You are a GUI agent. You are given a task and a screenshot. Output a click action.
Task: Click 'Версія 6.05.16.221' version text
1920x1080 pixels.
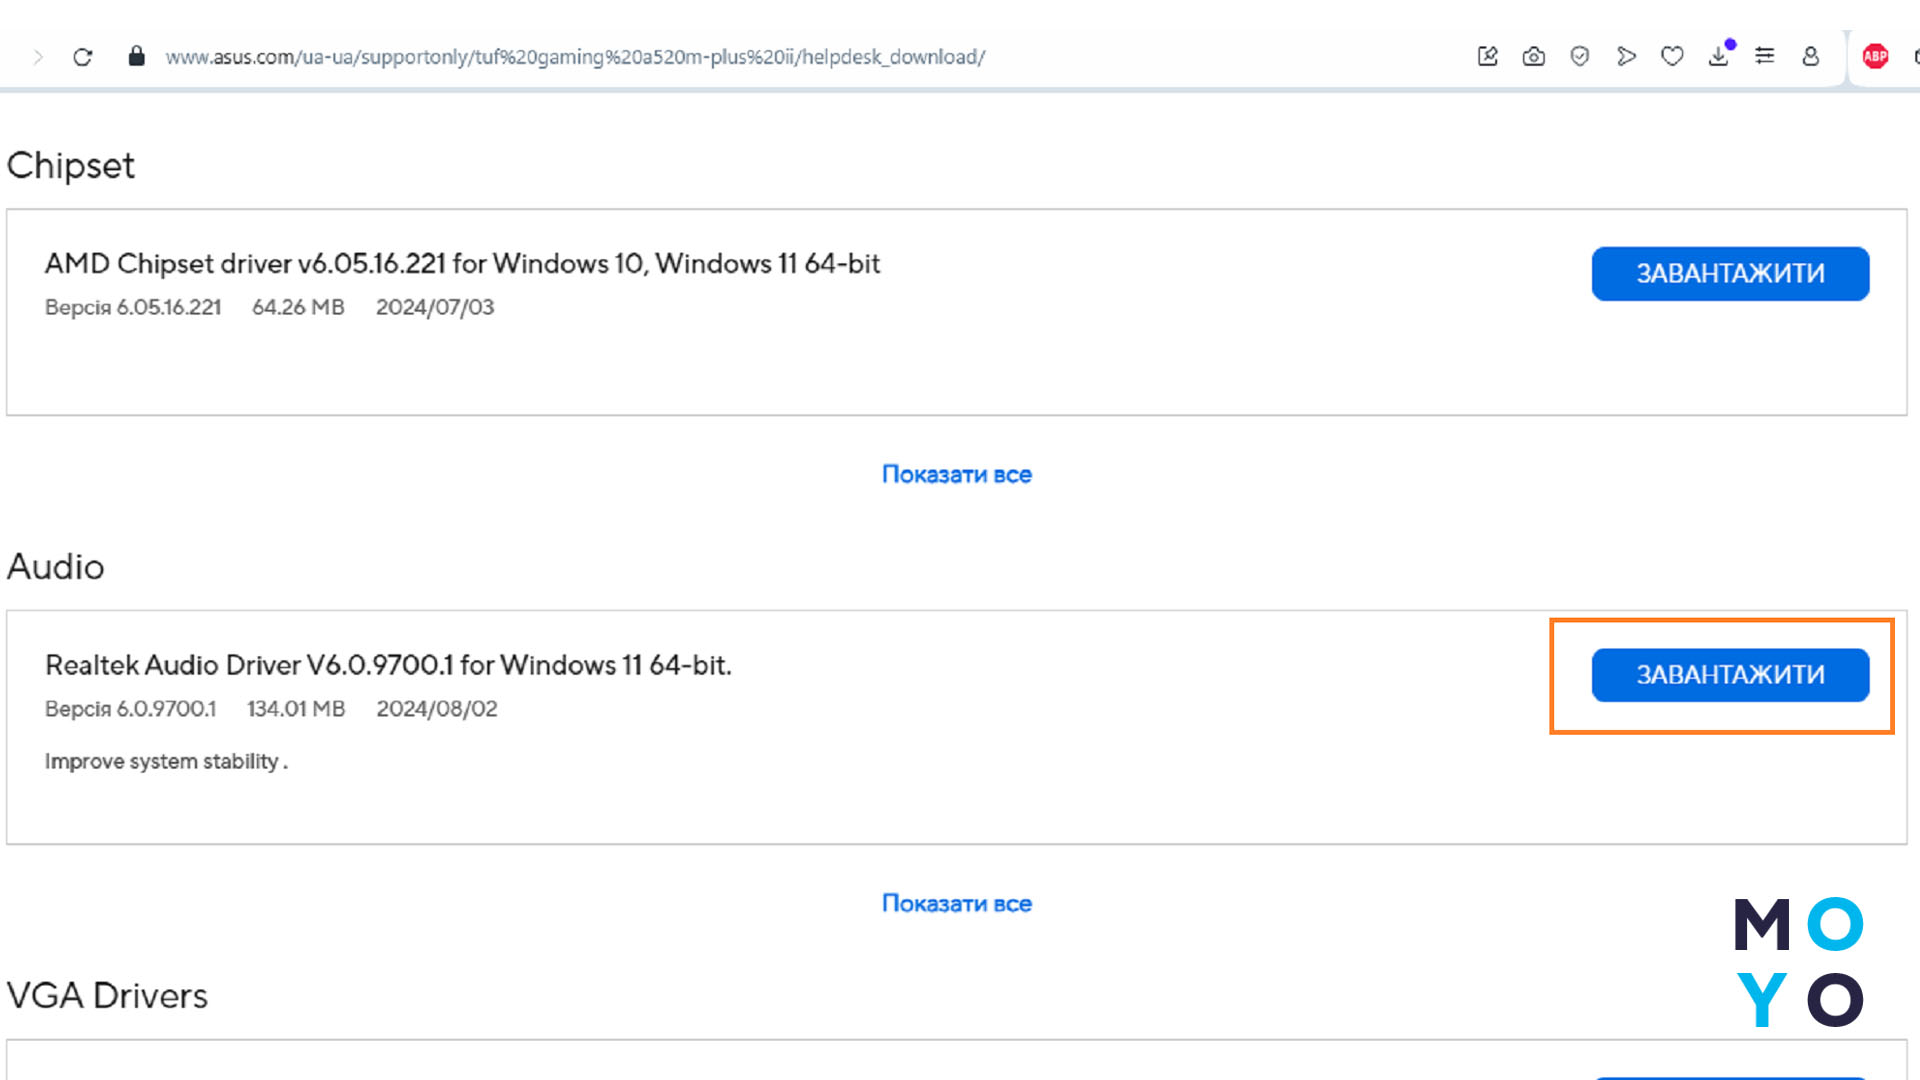pyautogui.click(x=133, y=307)
